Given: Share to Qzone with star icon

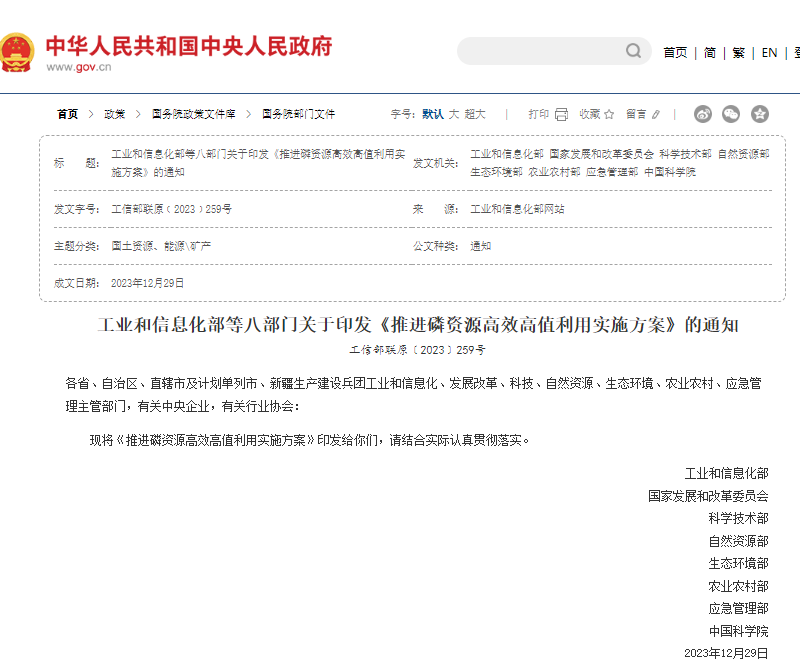Looking at the screenshot, I should tap(760, 114).
